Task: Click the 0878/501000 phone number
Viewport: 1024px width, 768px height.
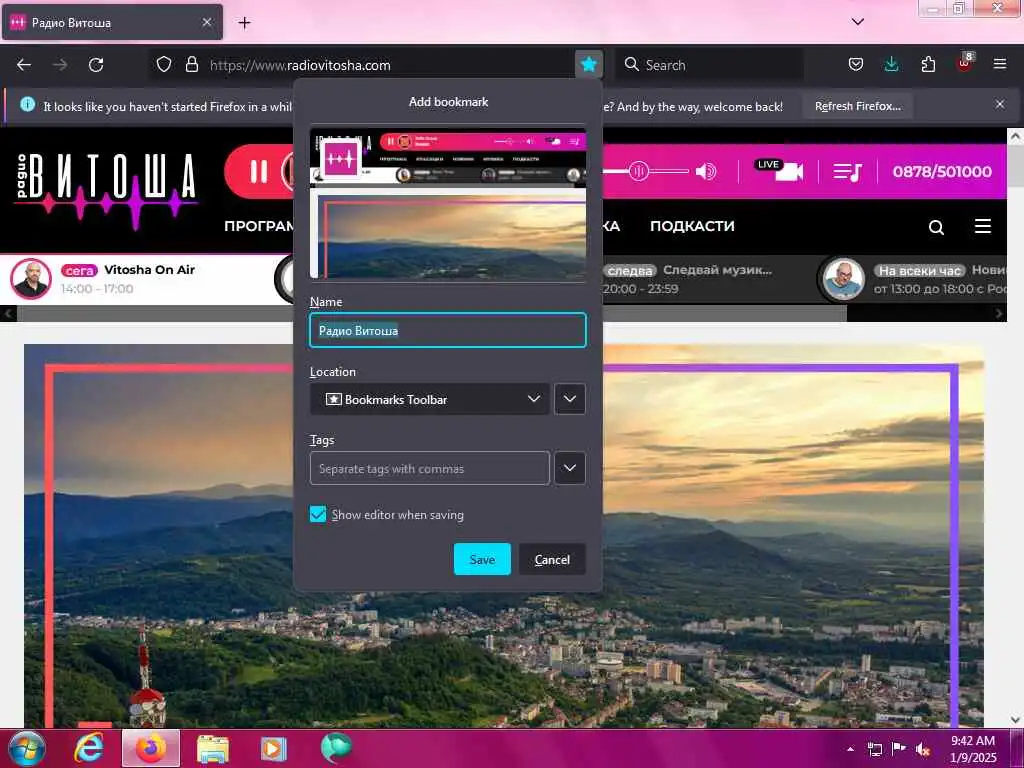Action: tap(942, 172)
